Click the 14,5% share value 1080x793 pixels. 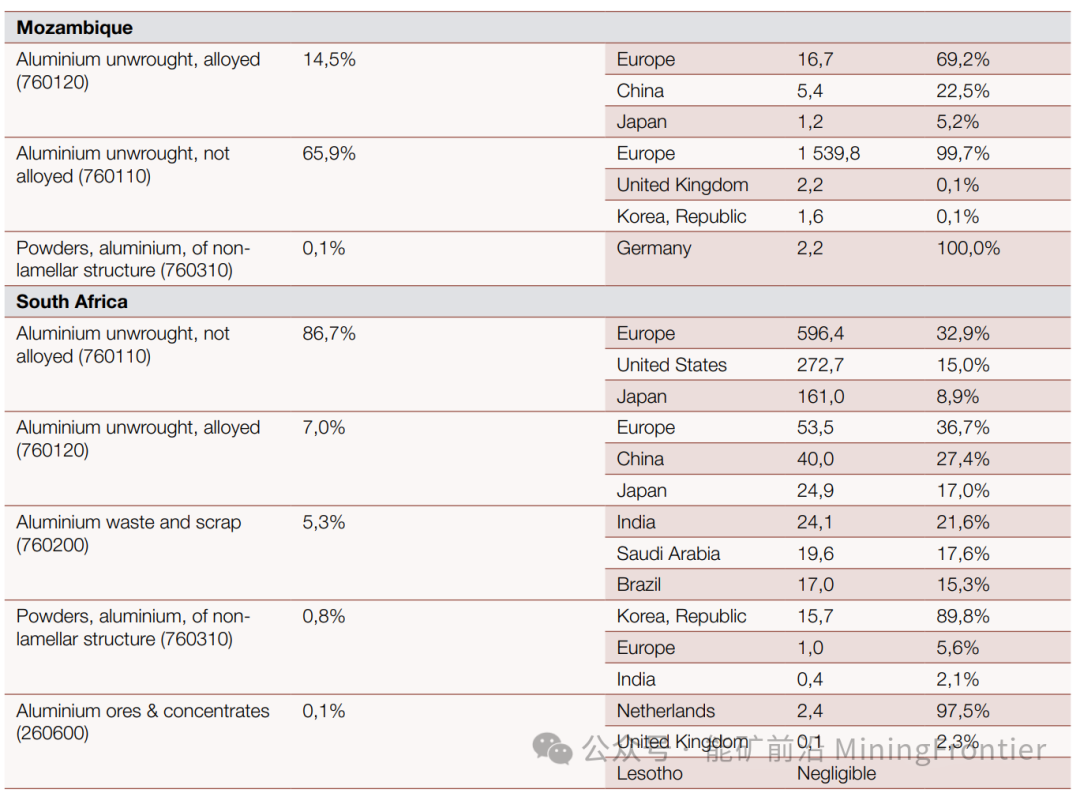point(329,60)
